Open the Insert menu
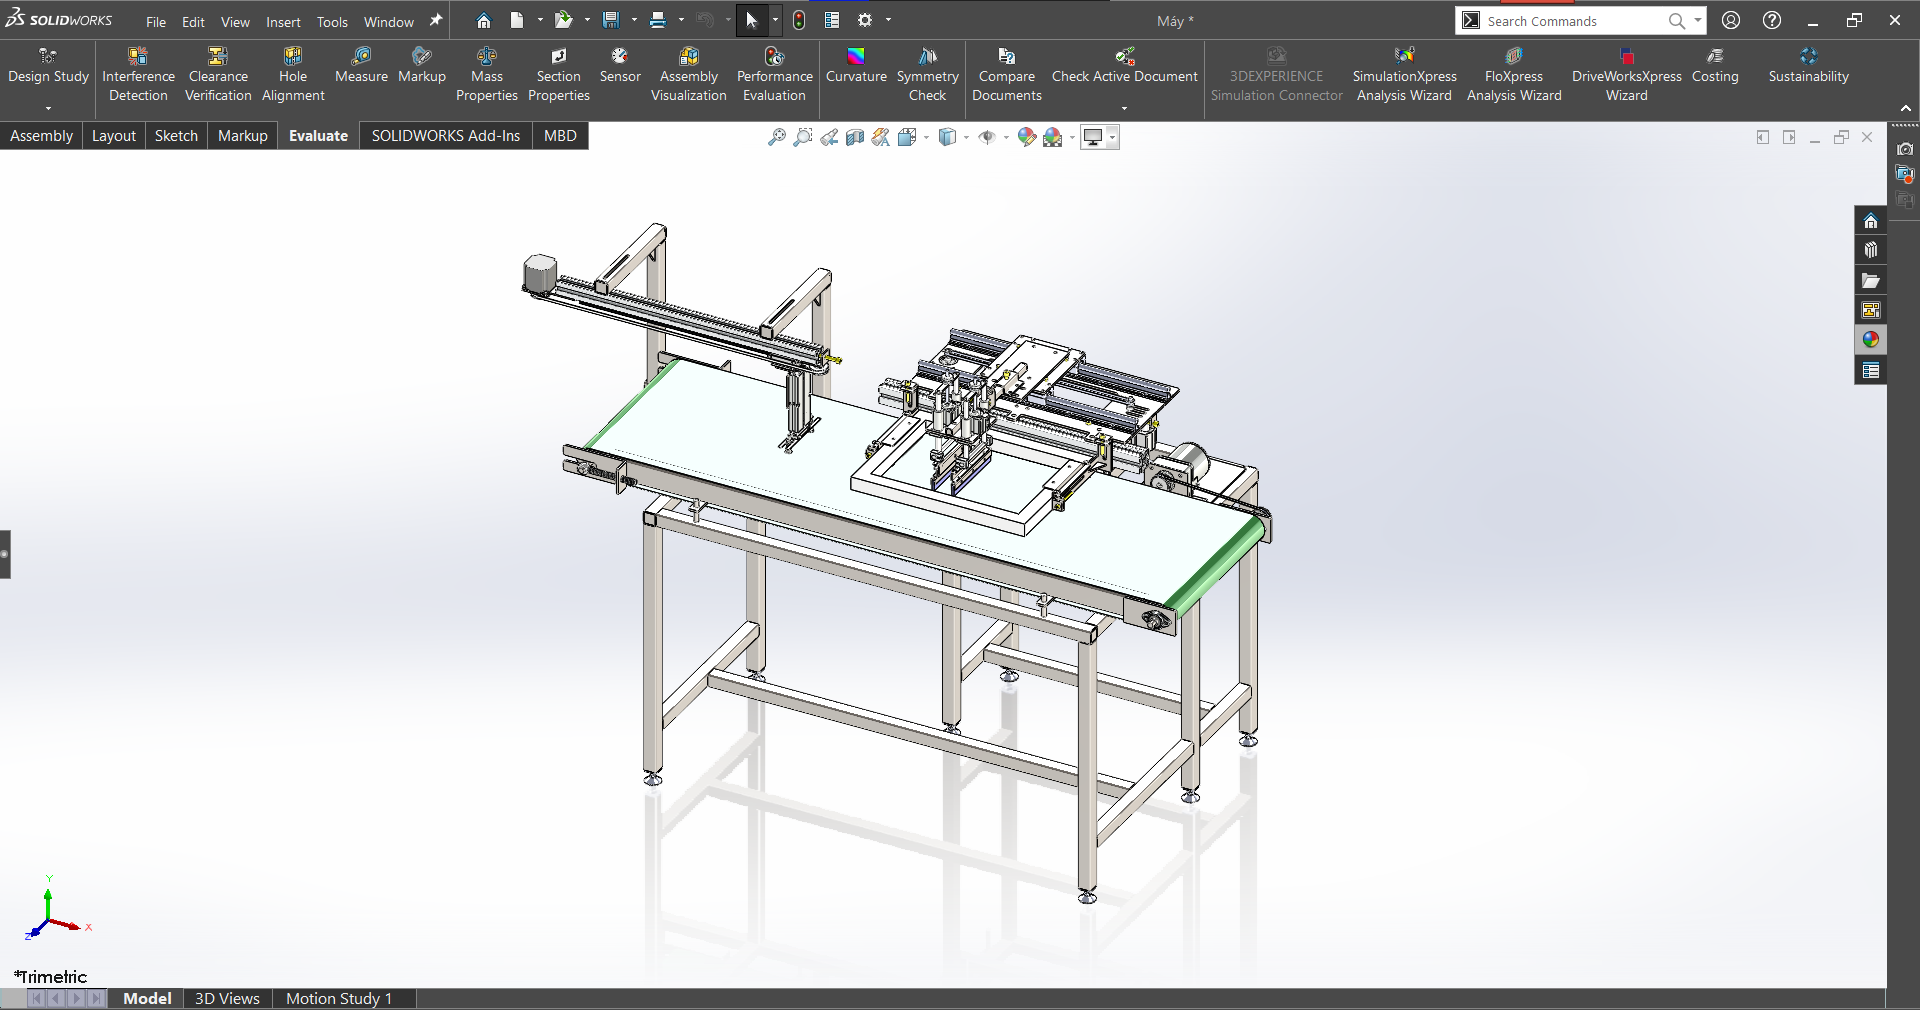This screenshot has height=1010, width=1920. click(283, 22)
